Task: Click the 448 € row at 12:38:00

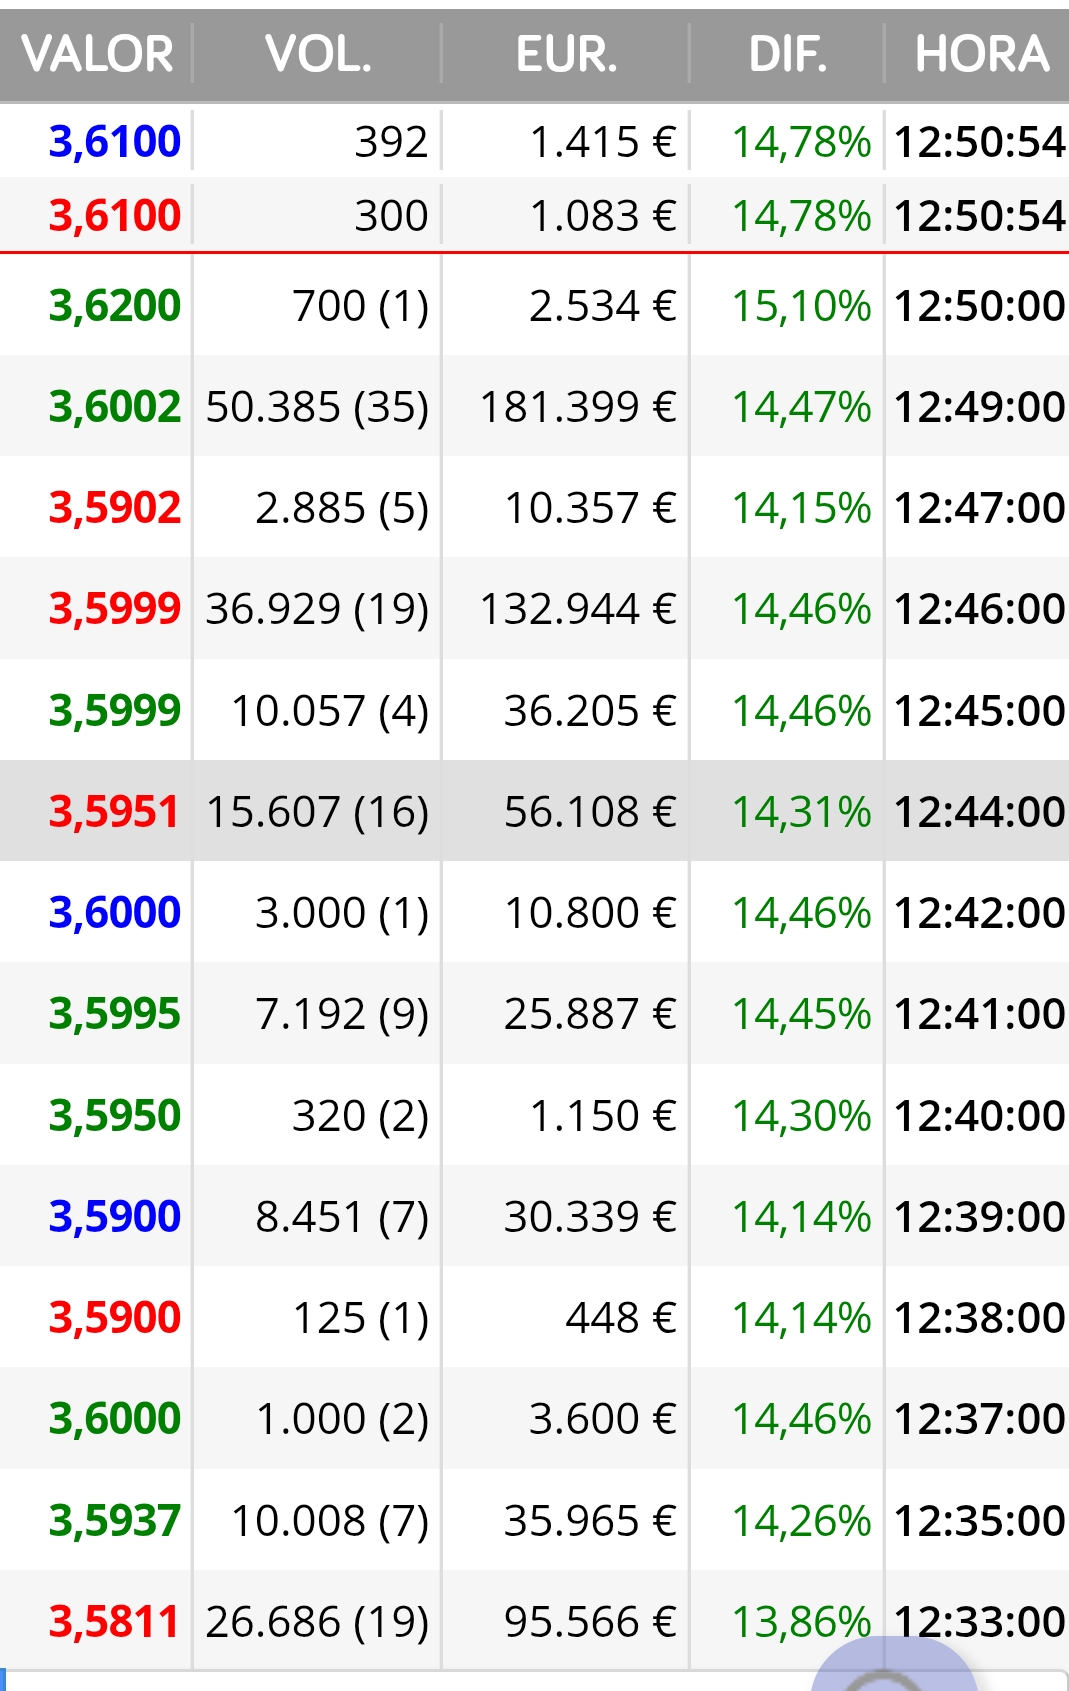Action: point(534,1317)
